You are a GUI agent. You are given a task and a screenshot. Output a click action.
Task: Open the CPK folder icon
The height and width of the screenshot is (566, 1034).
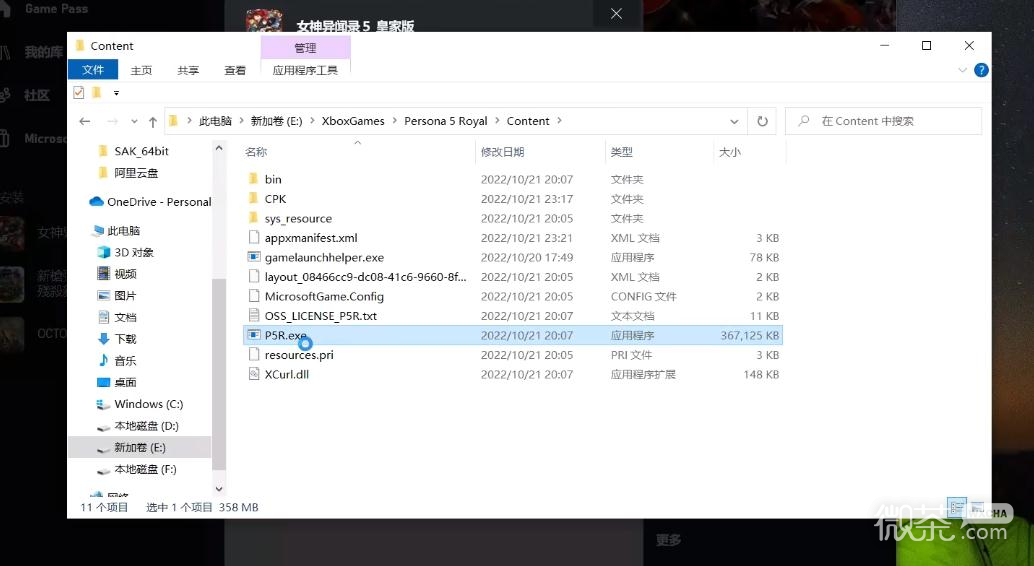pos(253,199)
